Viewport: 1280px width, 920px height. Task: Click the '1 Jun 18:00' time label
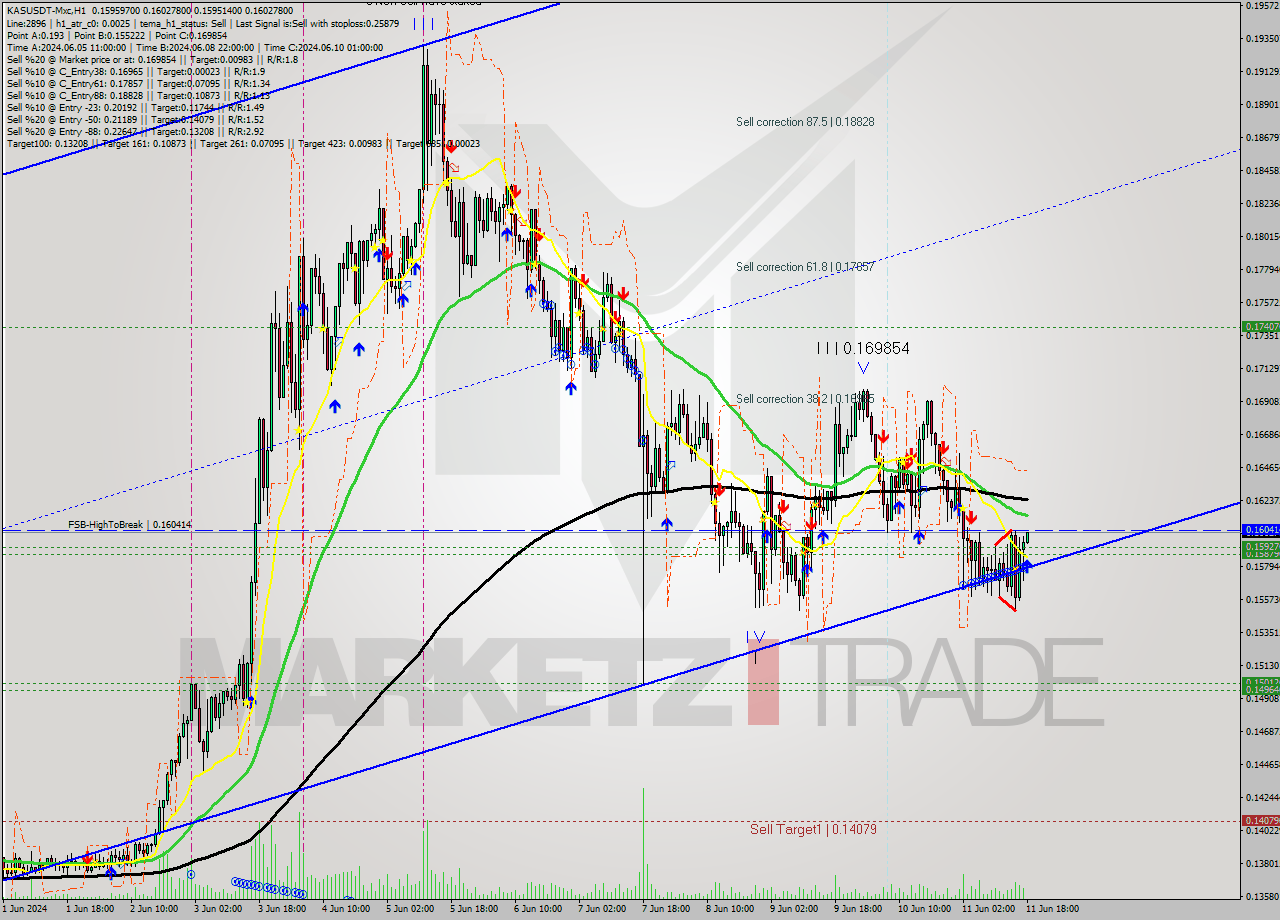coord(89,909)
